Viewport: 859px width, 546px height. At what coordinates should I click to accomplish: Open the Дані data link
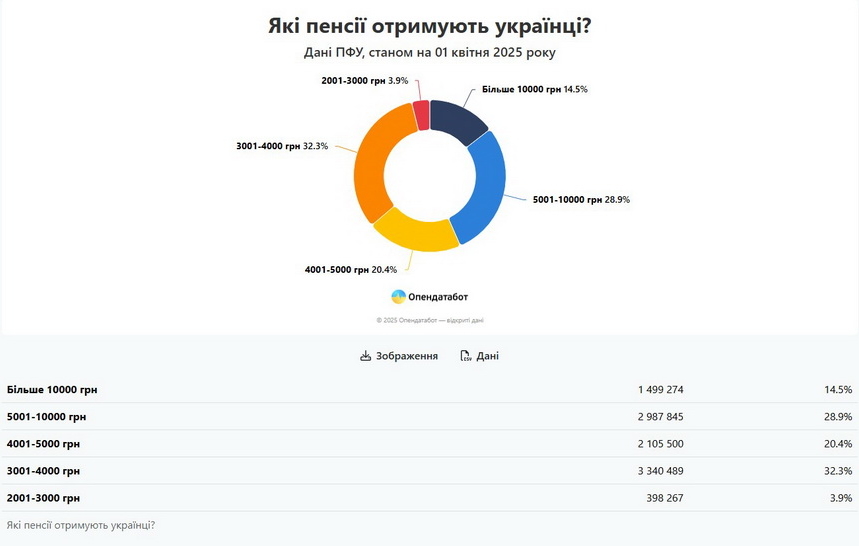click(487, 356)
